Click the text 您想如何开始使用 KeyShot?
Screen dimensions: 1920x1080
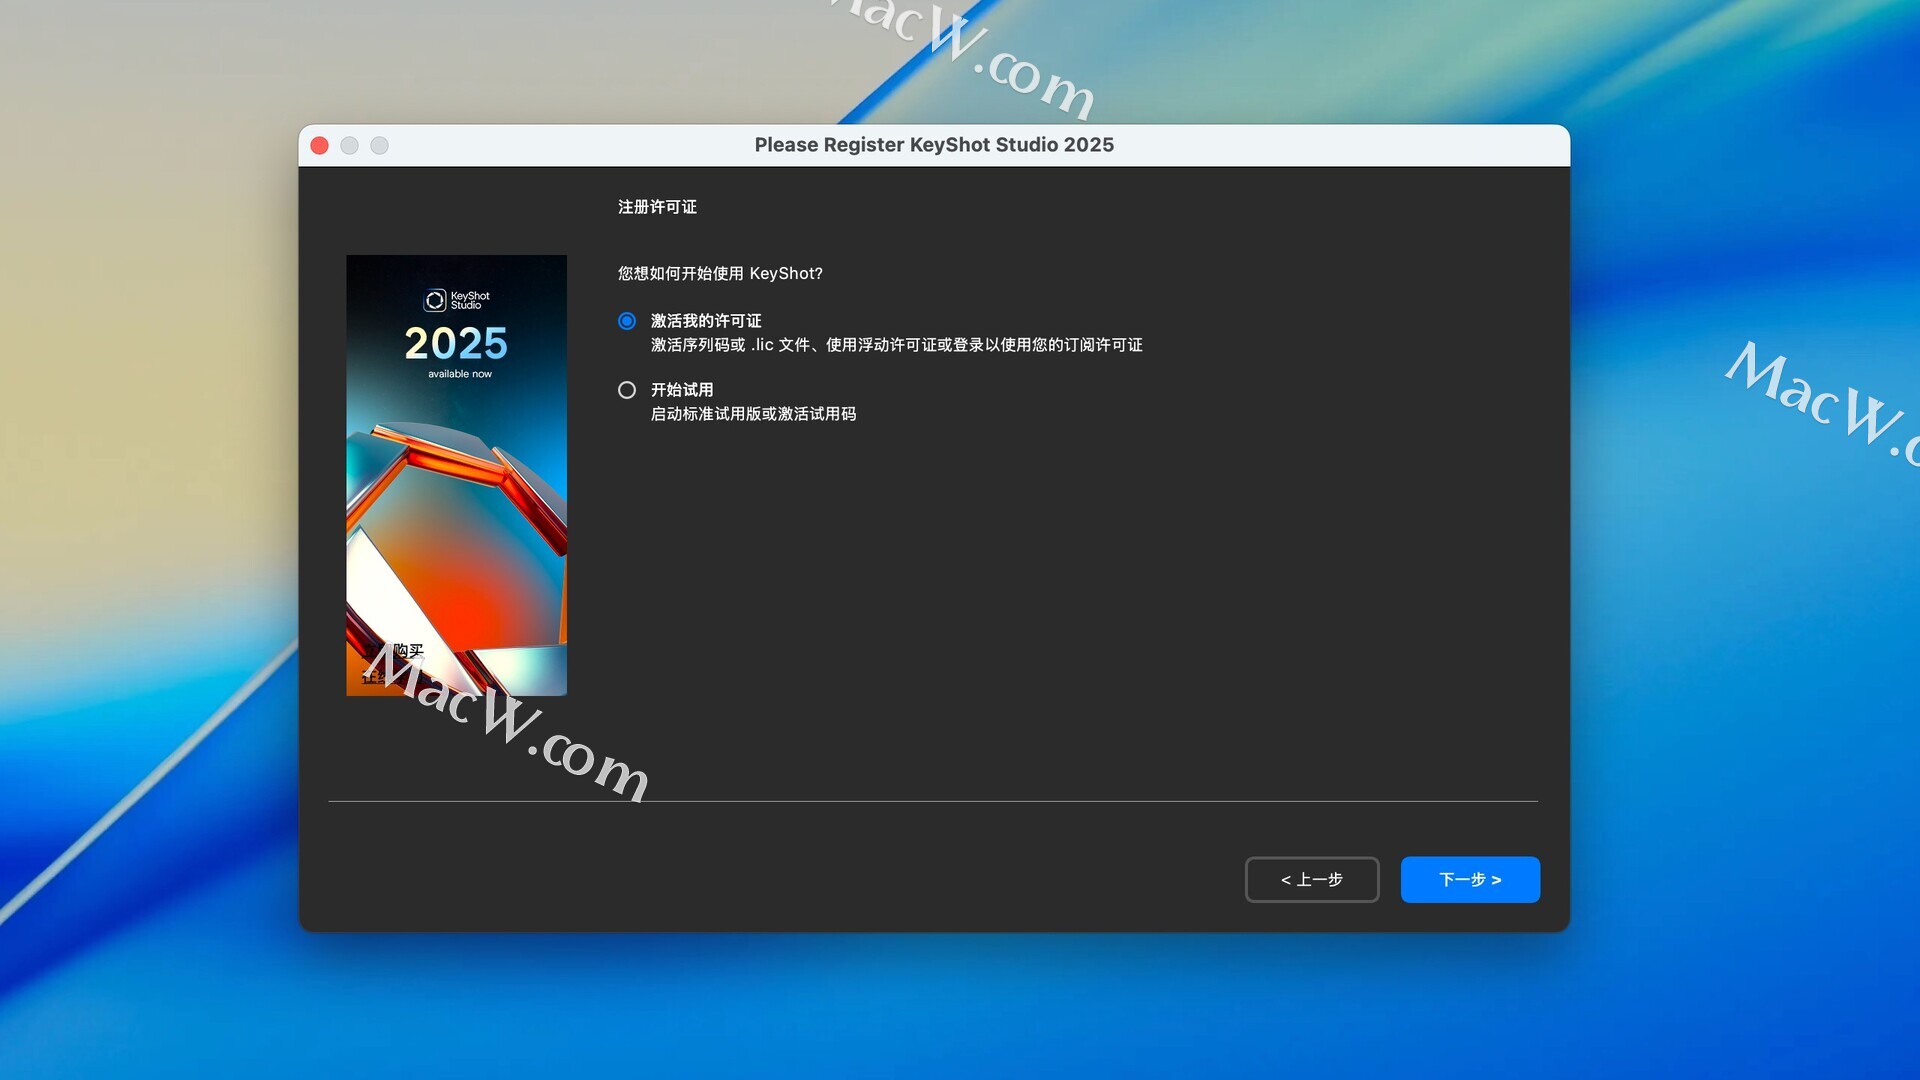click(720, 273)
